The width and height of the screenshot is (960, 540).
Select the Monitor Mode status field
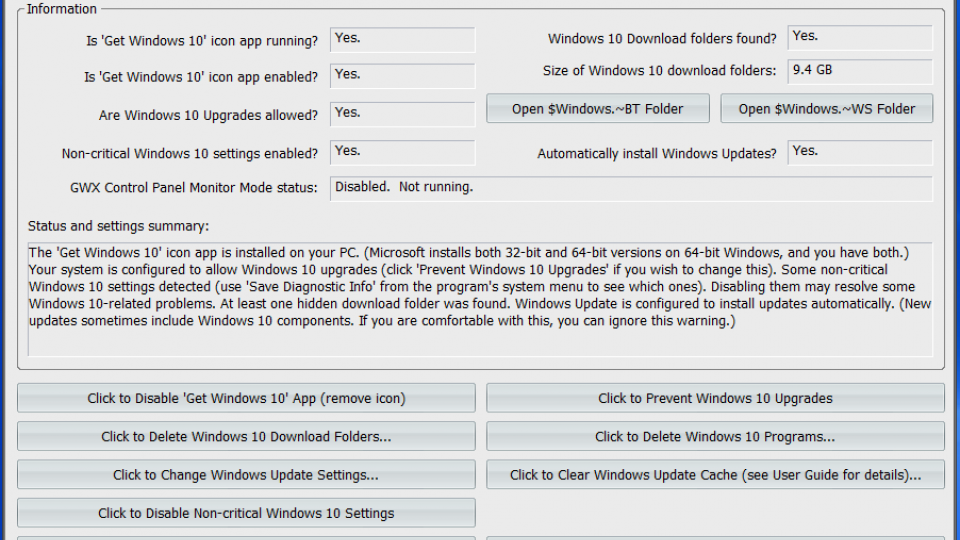coord(631,188)
